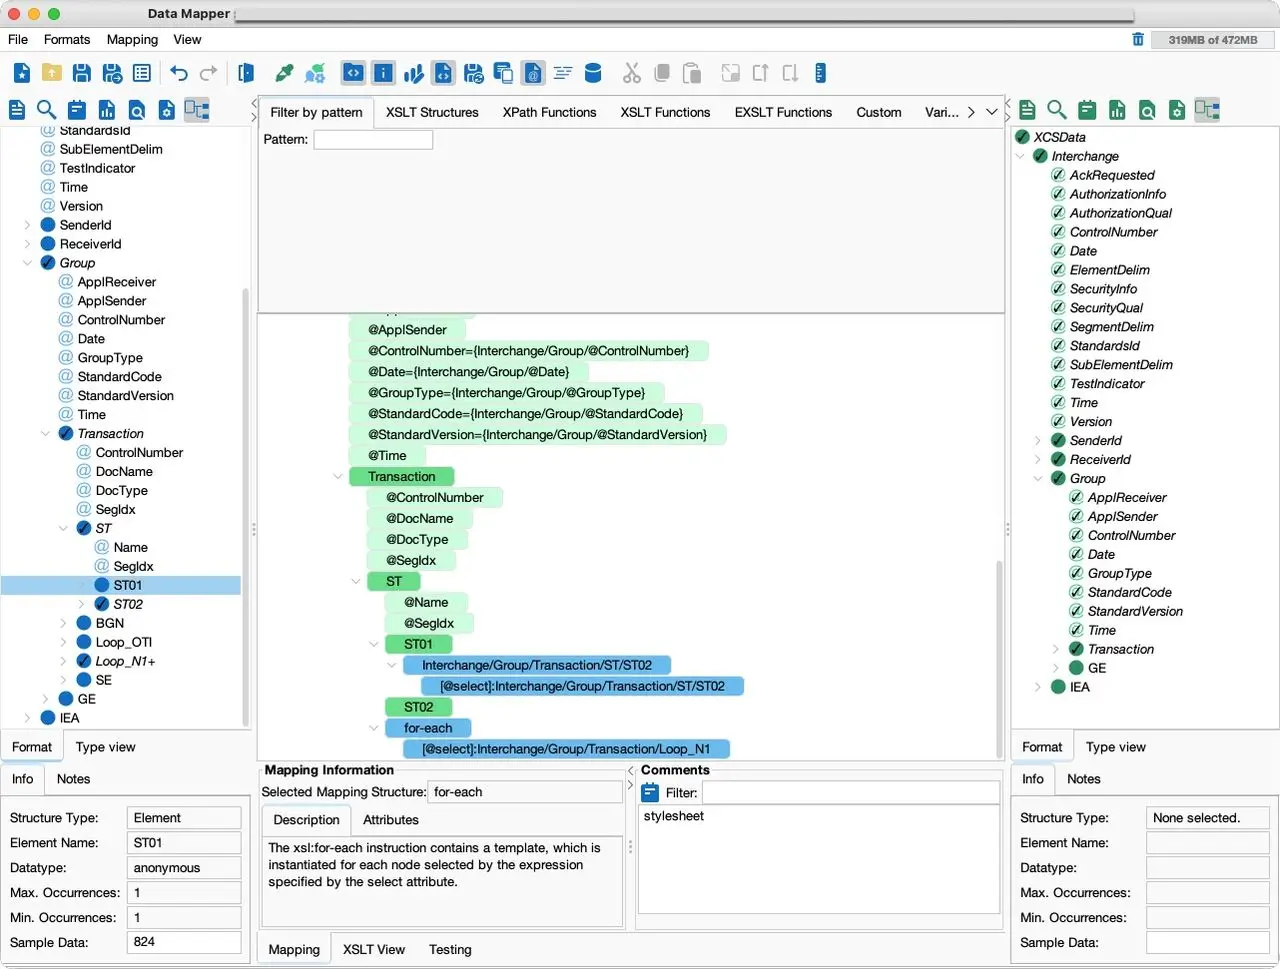This screenshot has width=1280, height=969.
Task: Toggle the highlighted '@' file toolbar button
Action: [x=533, y=73]
